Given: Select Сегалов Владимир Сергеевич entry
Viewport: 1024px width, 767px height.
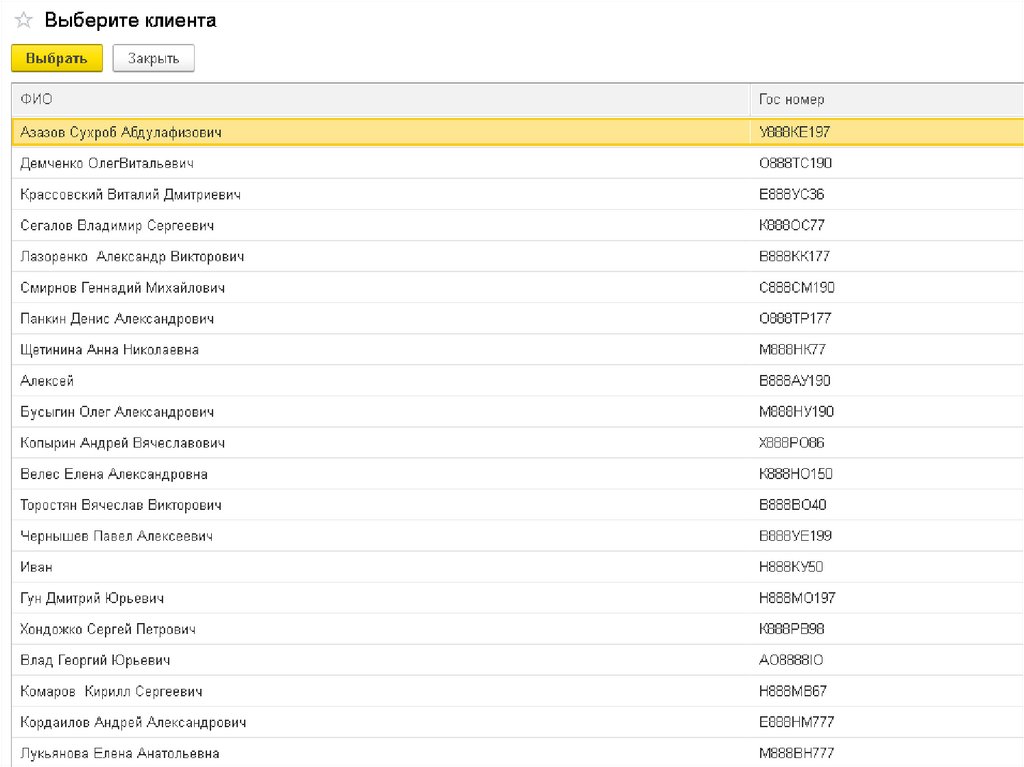Looking at the screenshot, I should click(x=117, y=225).
